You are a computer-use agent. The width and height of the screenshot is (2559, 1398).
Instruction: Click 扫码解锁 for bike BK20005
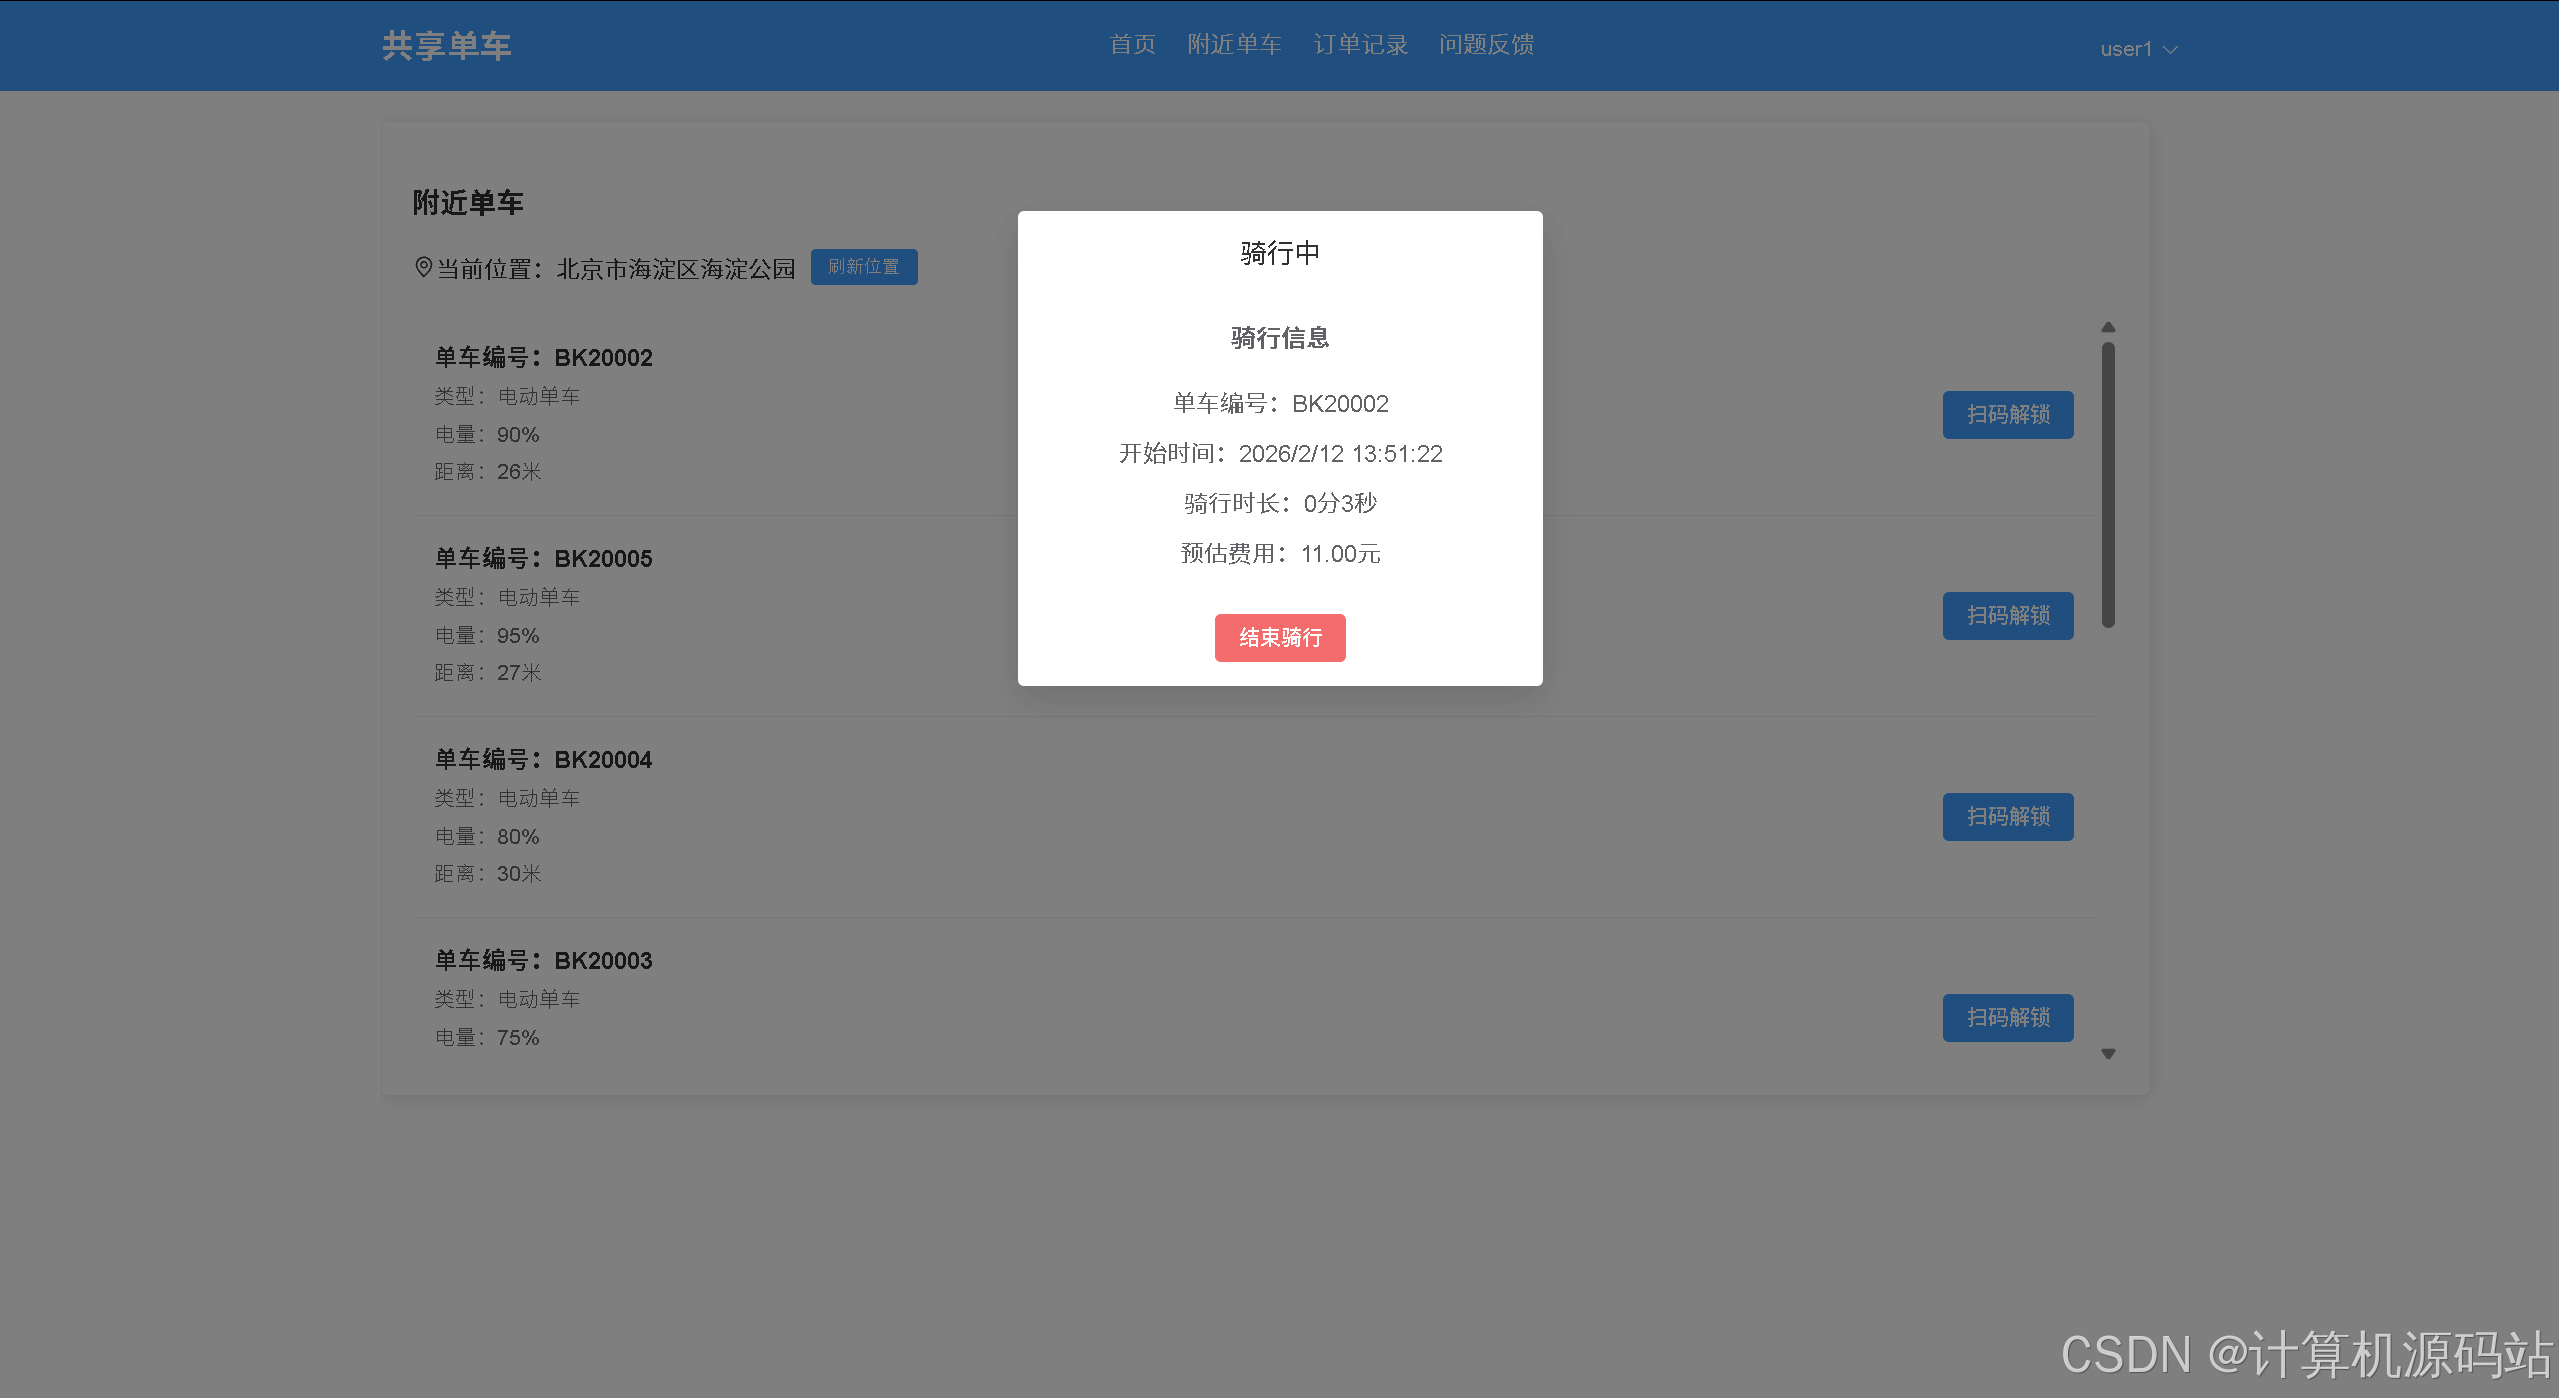2007,615
